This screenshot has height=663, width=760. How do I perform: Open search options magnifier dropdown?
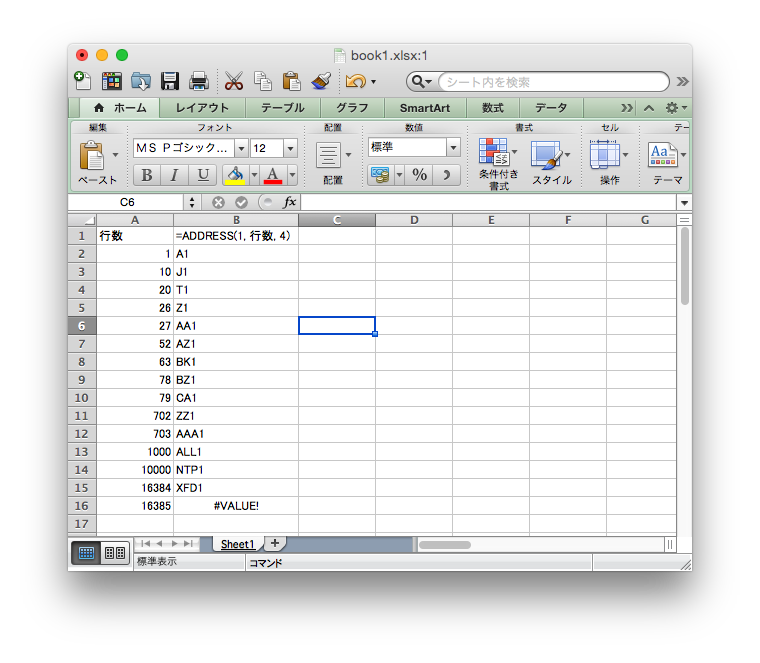(421, 82)
